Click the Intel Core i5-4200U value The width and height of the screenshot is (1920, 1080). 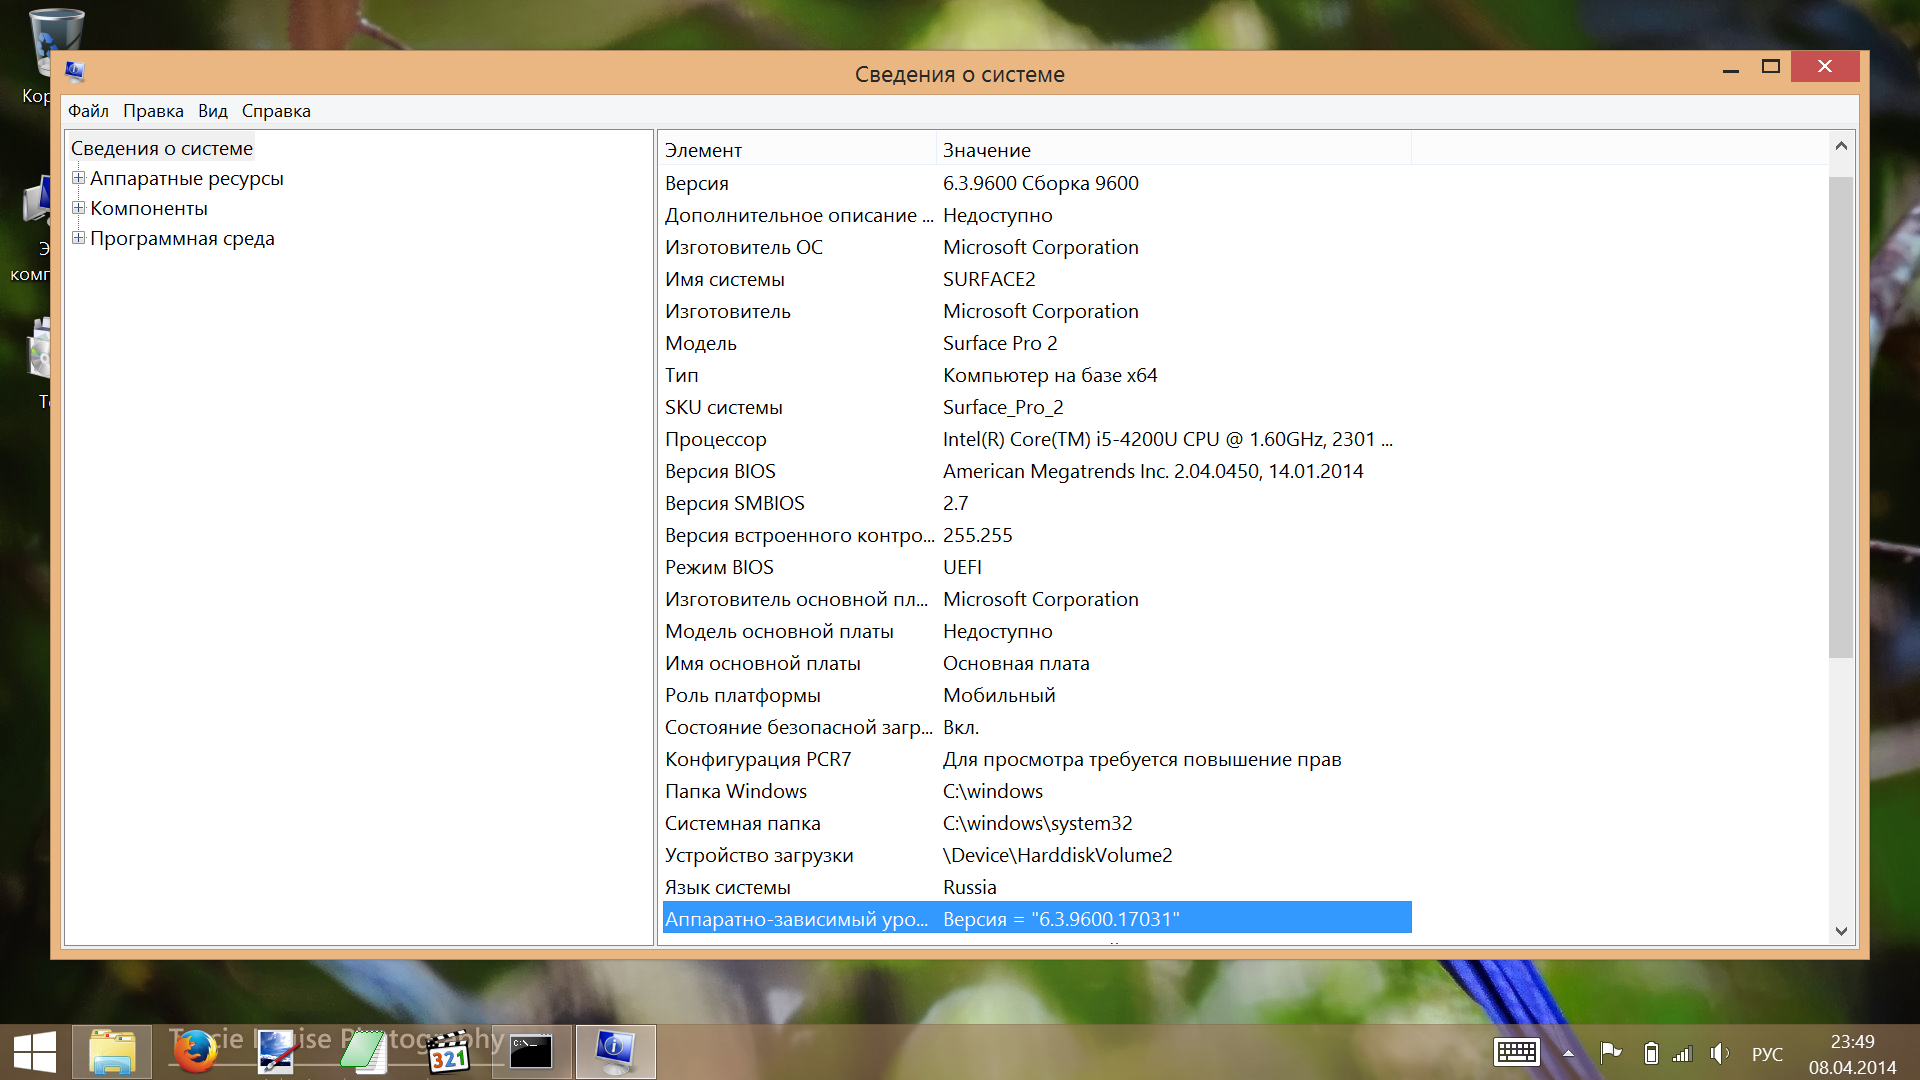click(x=1168, y=439)
